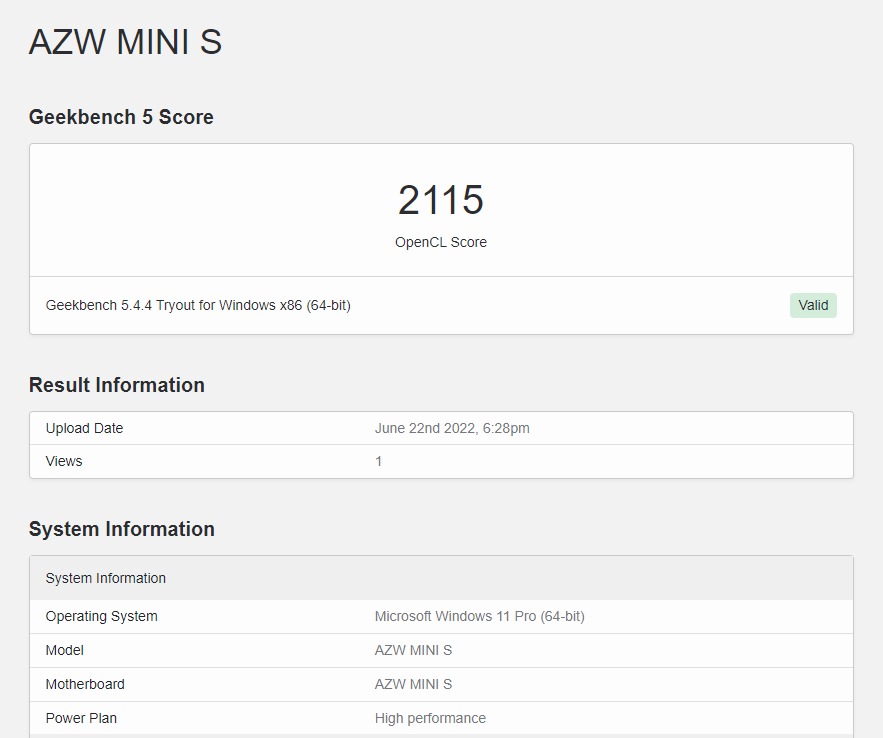This screenshot has height=738, width=883.
Task: Click the Upload Date row label
Action: 84,428
